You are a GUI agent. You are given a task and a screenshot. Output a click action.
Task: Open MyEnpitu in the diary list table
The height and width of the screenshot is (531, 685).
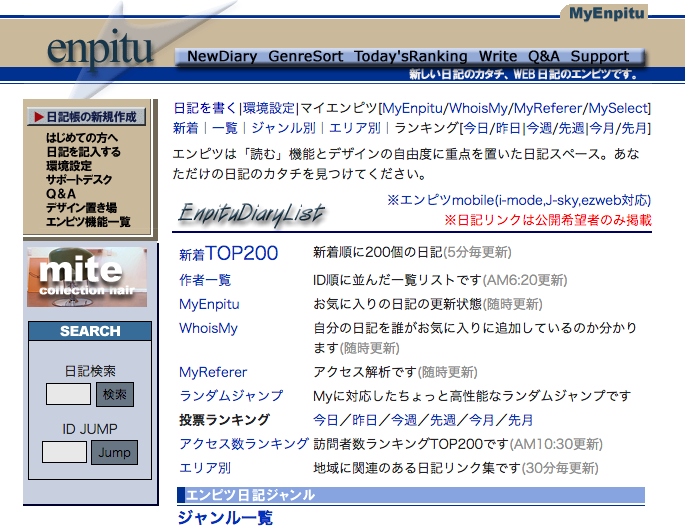(x=209, y=304)
